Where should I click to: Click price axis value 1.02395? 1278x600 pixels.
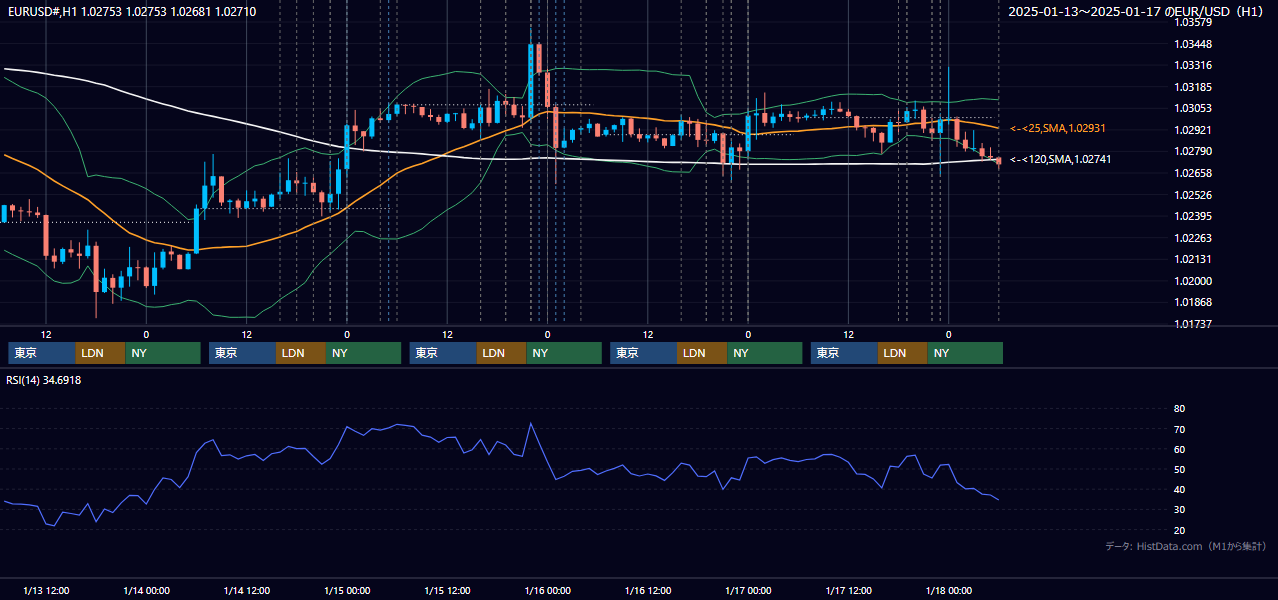point(1192,216)
